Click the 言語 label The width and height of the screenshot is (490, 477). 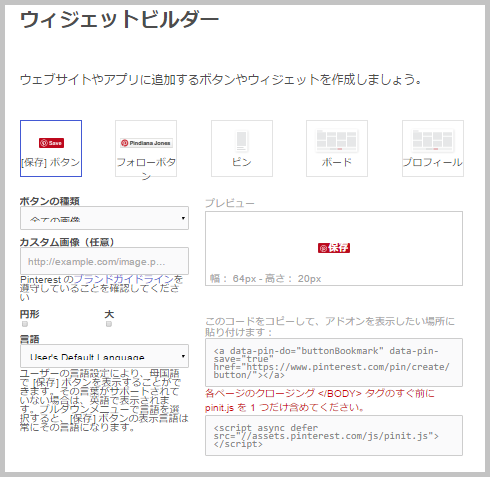30,339
